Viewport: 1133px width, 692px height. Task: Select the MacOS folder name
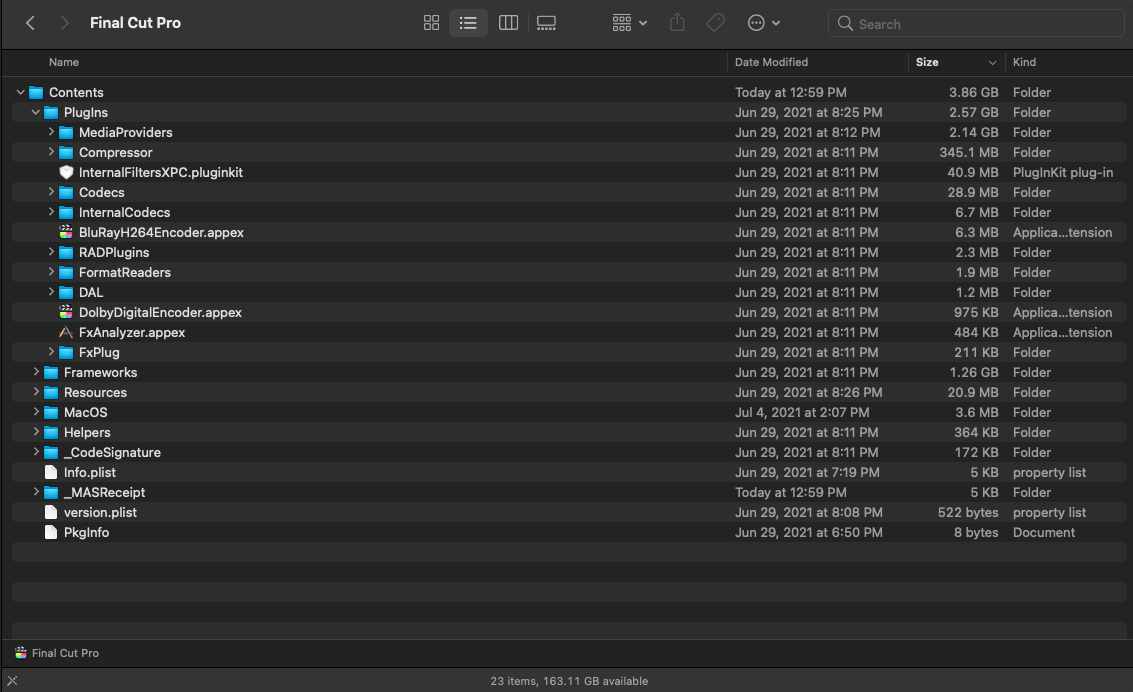85,412
